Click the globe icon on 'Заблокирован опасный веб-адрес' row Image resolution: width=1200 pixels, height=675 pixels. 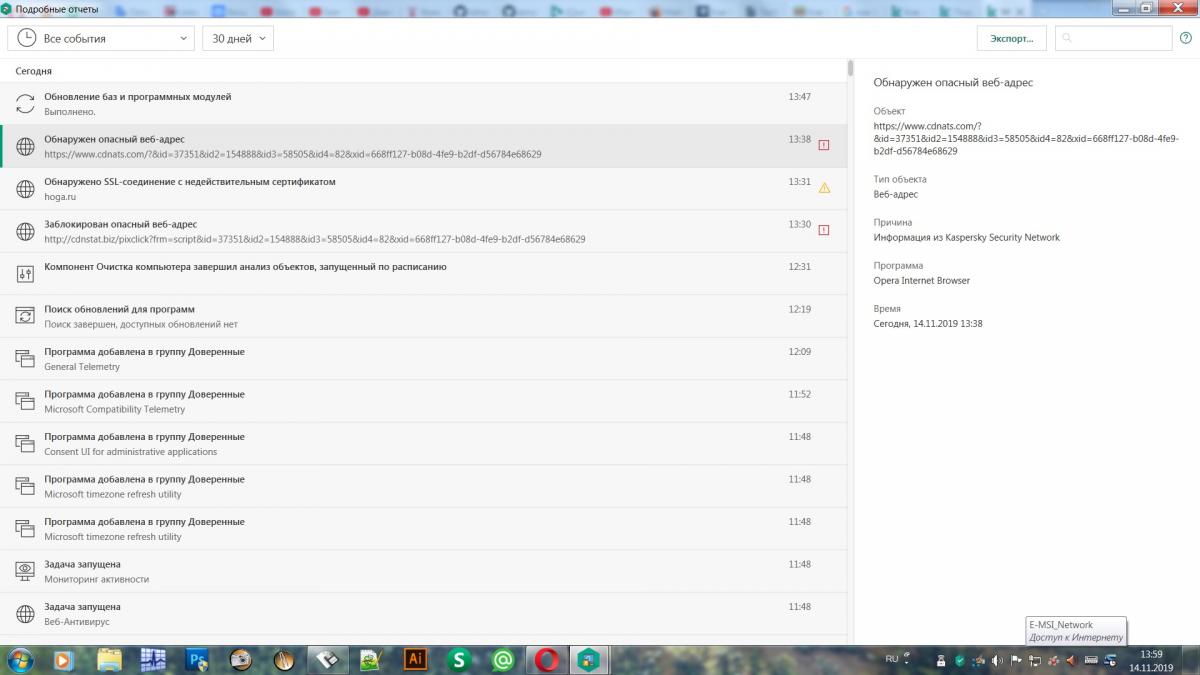[x=25, y=231]
